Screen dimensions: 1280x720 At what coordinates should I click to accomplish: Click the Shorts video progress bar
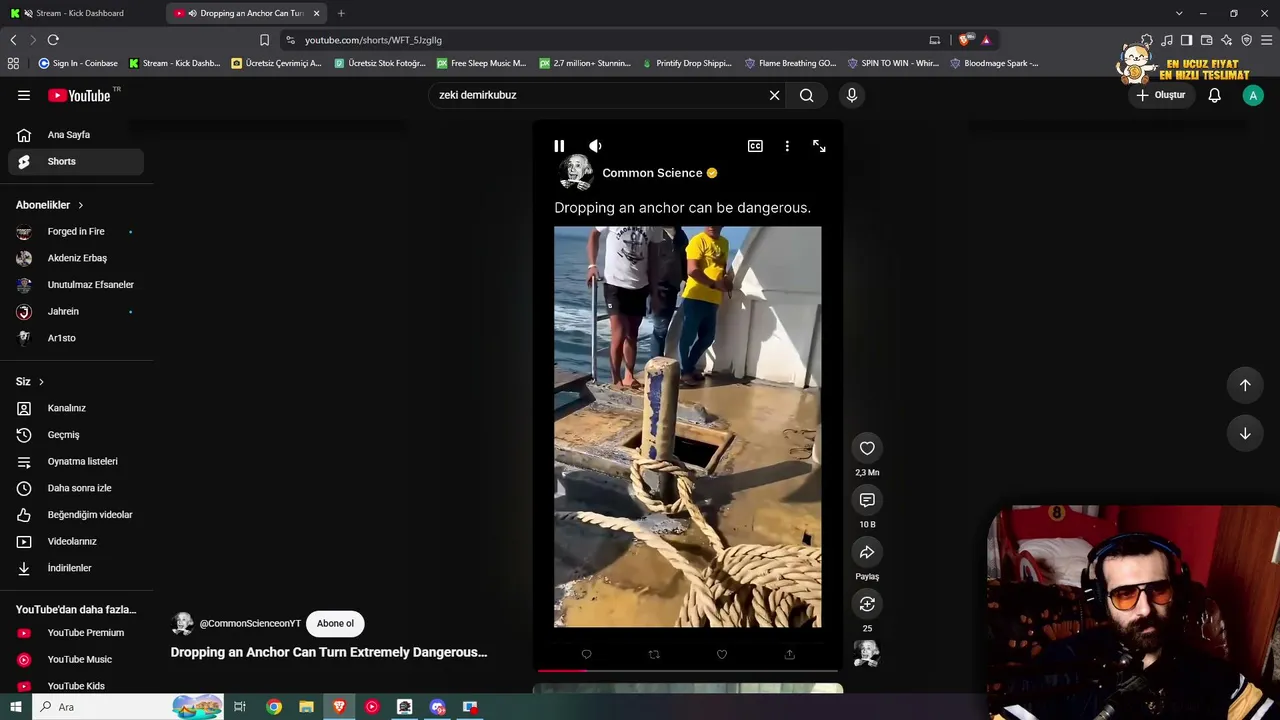[x=687, y=671]
